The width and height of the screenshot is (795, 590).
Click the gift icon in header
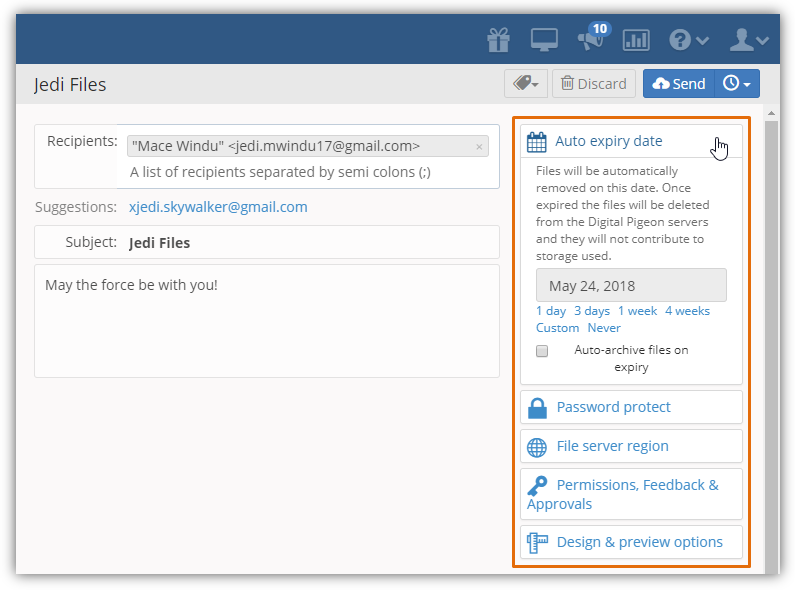click(x=498, y=40)
